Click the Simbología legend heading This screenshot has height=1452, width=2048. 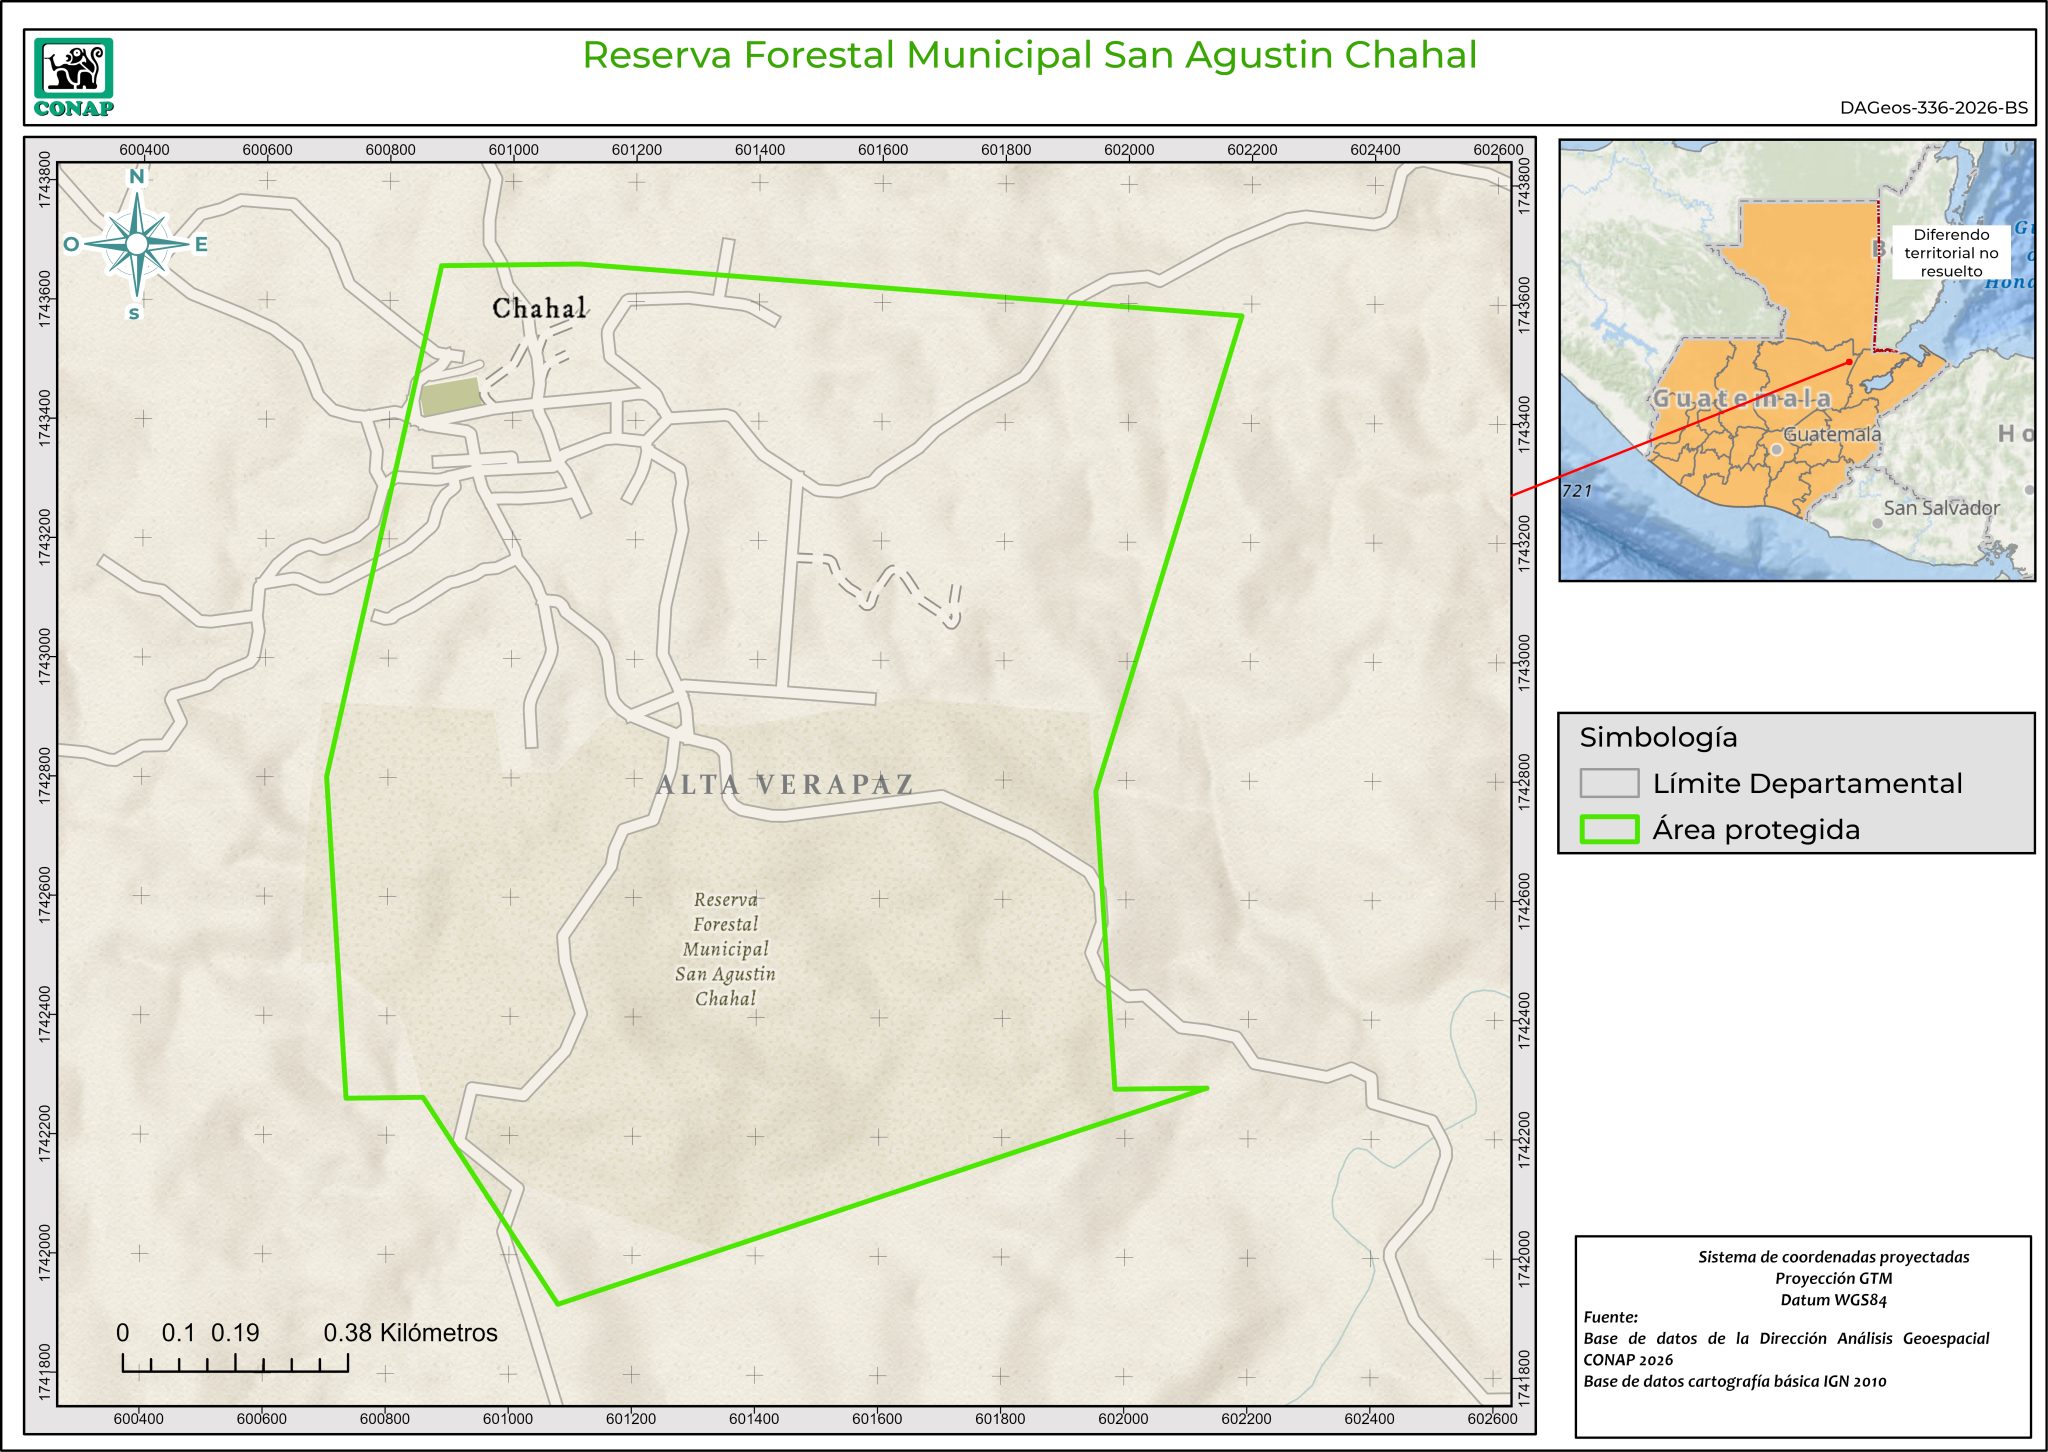(x=1658, y=738)
